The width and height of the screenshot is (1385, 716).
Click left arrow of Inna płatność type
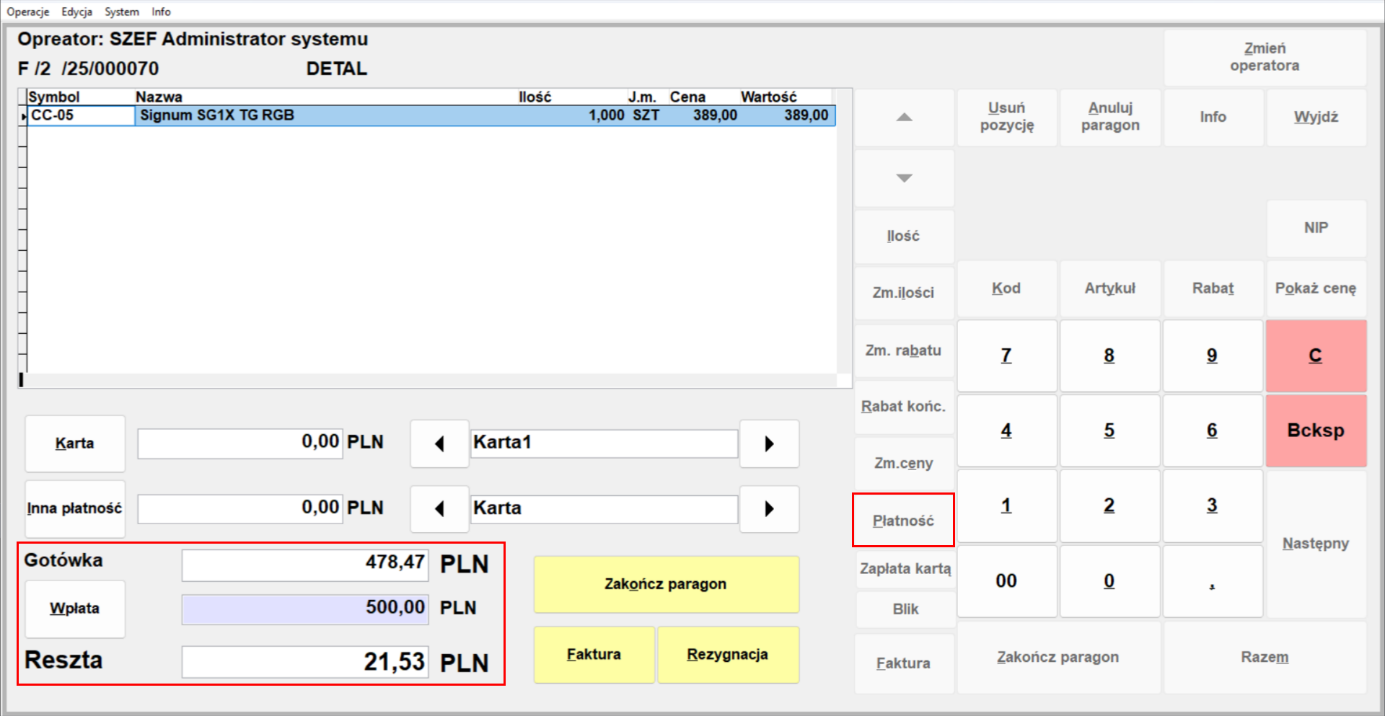(439, 509)
